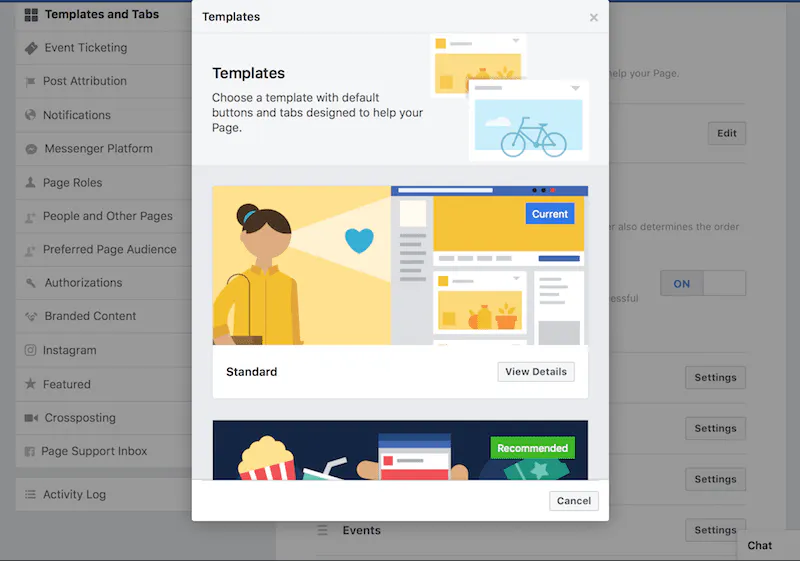Click the Messenger Platform icon
Viewport: 800px width, 561px height.
tap(31, 149)
